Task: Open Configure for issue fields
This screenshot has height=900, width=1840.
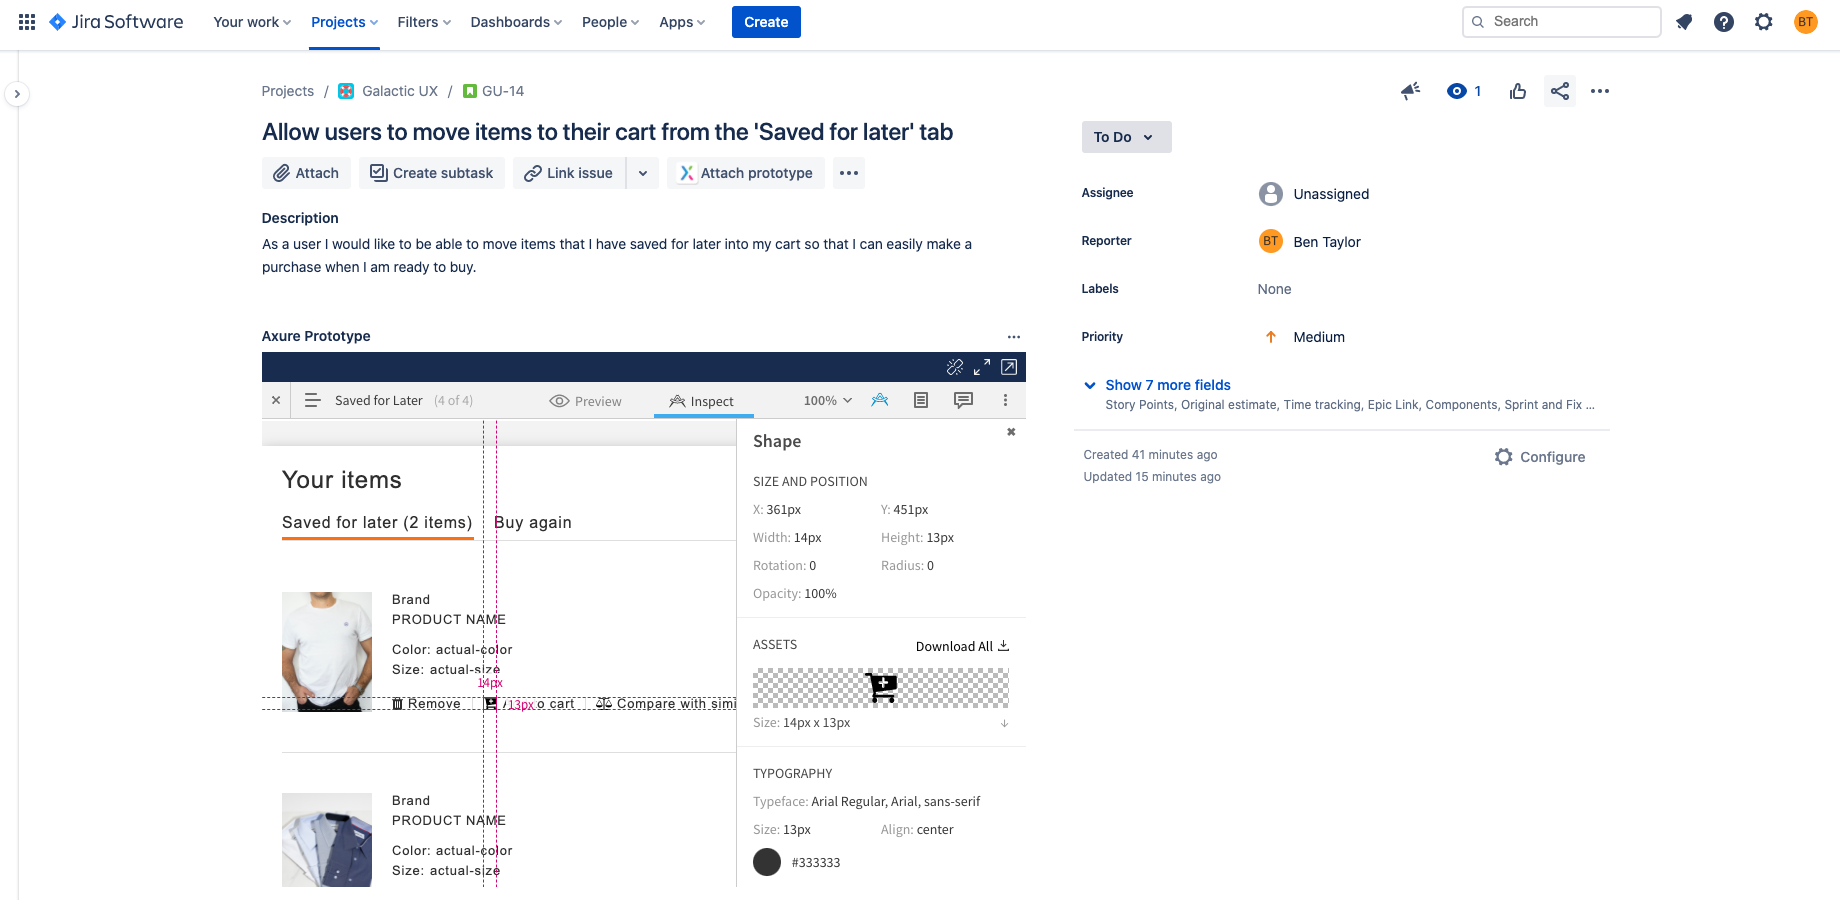Action: tap(1540, 457)
